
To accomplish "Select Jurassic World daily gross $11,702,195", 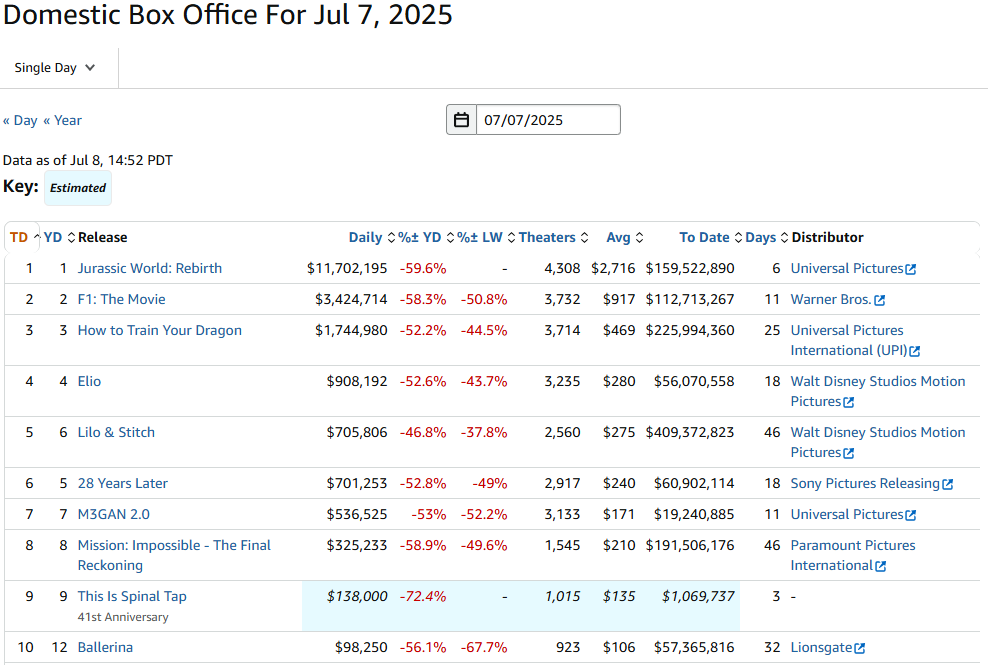I will [347, 269].
